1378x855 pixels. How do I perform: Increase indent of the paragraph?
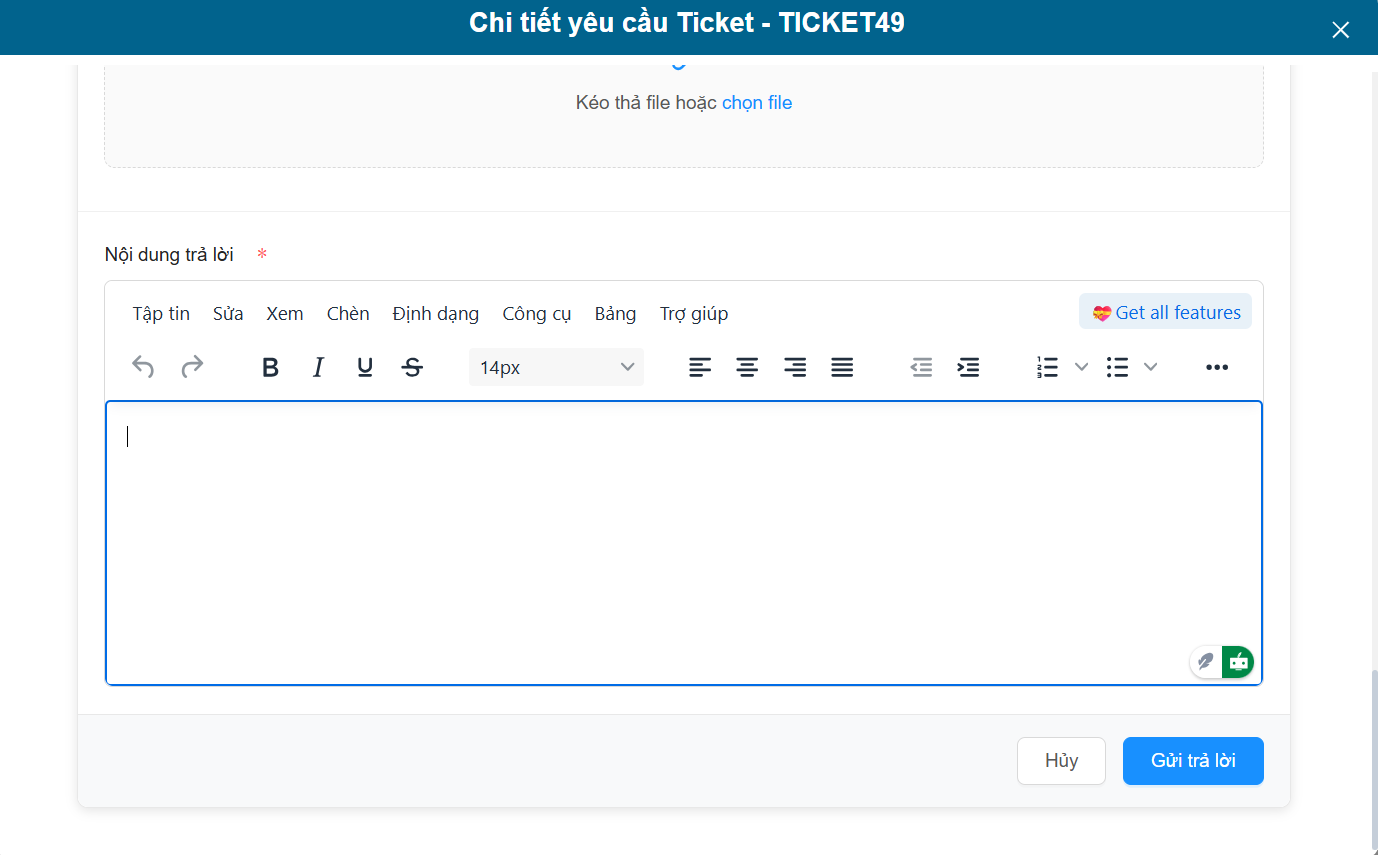[x=968, y=367]
